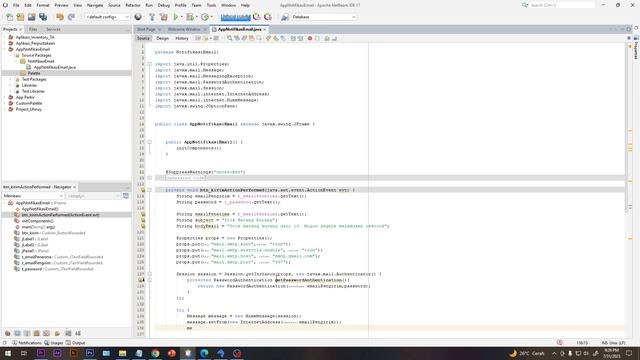Open Usages window from status bar
The image size is (640, 360).
(53, 343)
